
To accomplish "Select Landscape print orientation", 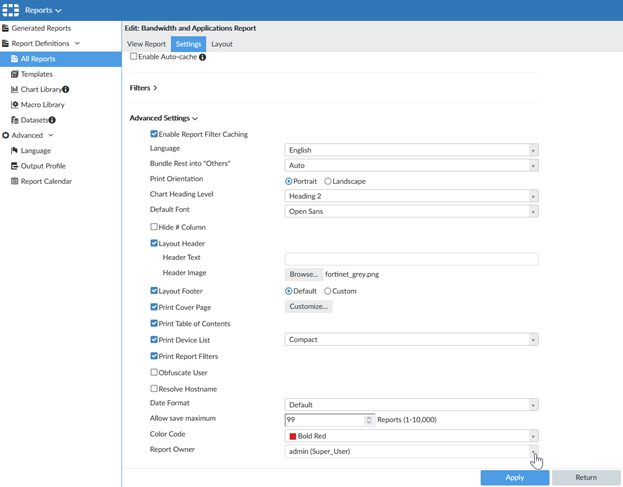I will (328, 181).
